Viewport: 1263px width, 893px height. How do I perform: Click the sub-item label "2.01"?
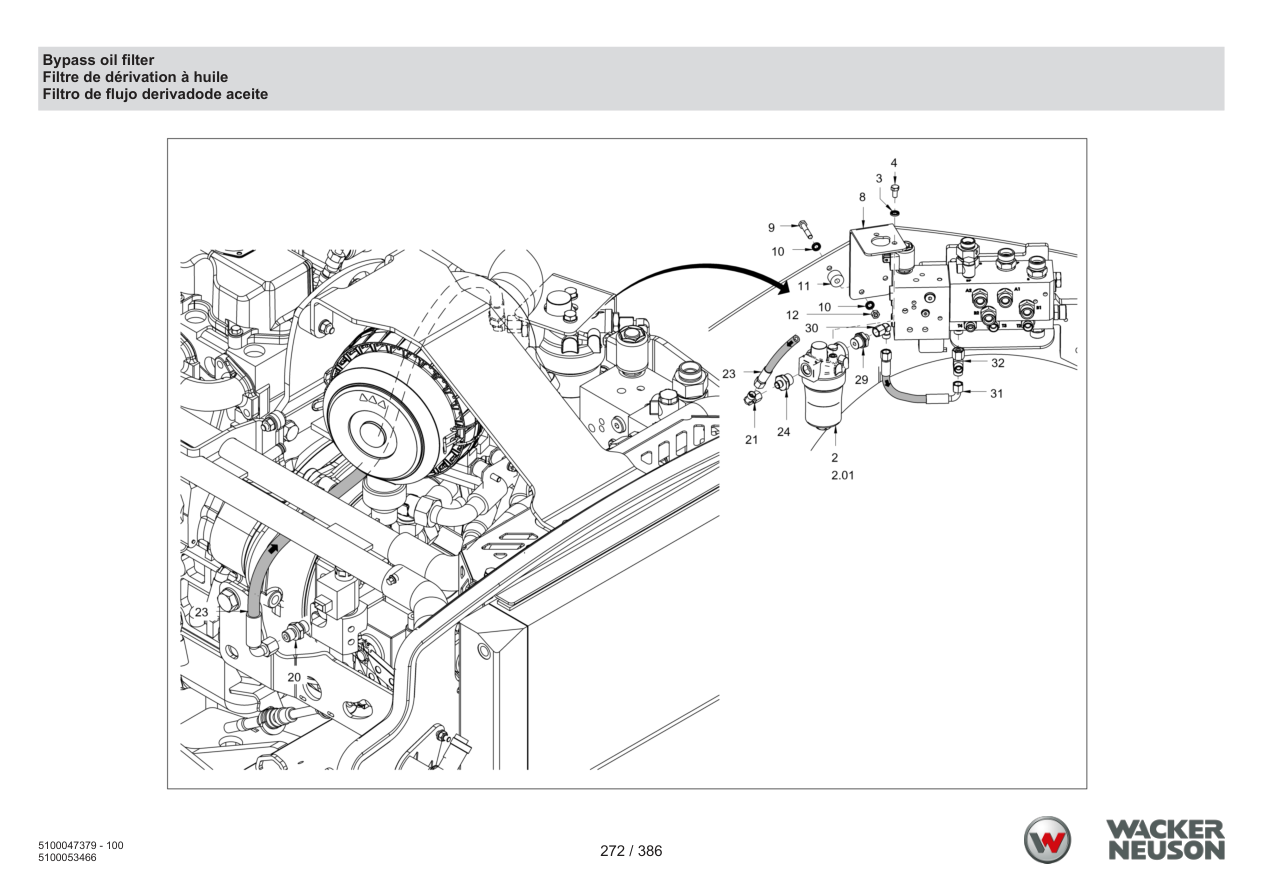pos(843,476)
